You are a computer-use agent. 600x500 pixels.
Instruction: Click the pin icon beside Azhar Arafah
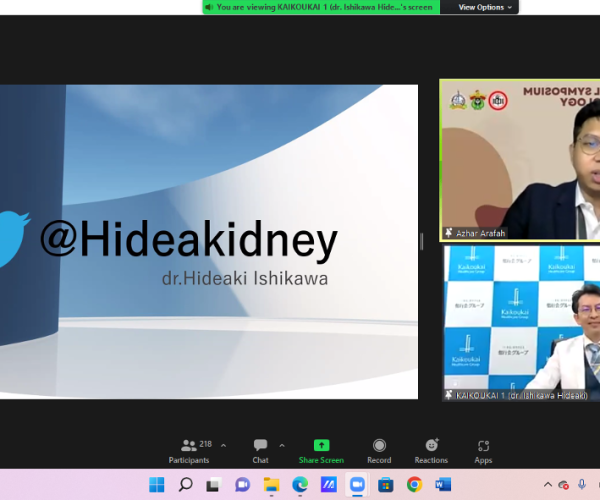click(x=448, y=233)
